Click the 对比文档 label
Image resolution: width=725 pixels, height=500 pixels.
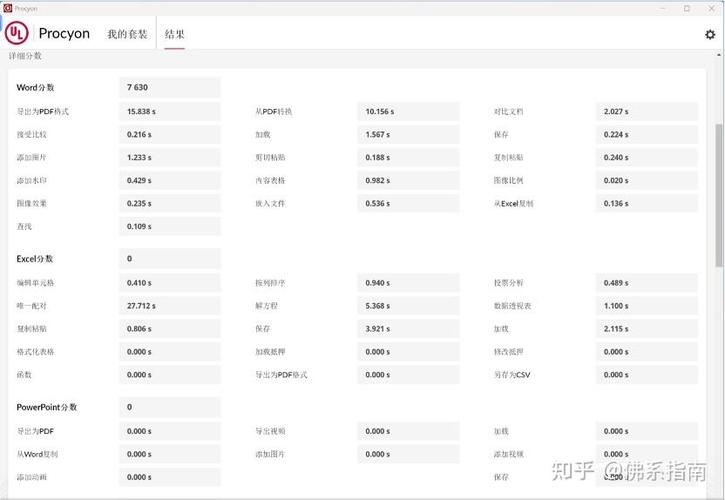pos(508,111)
